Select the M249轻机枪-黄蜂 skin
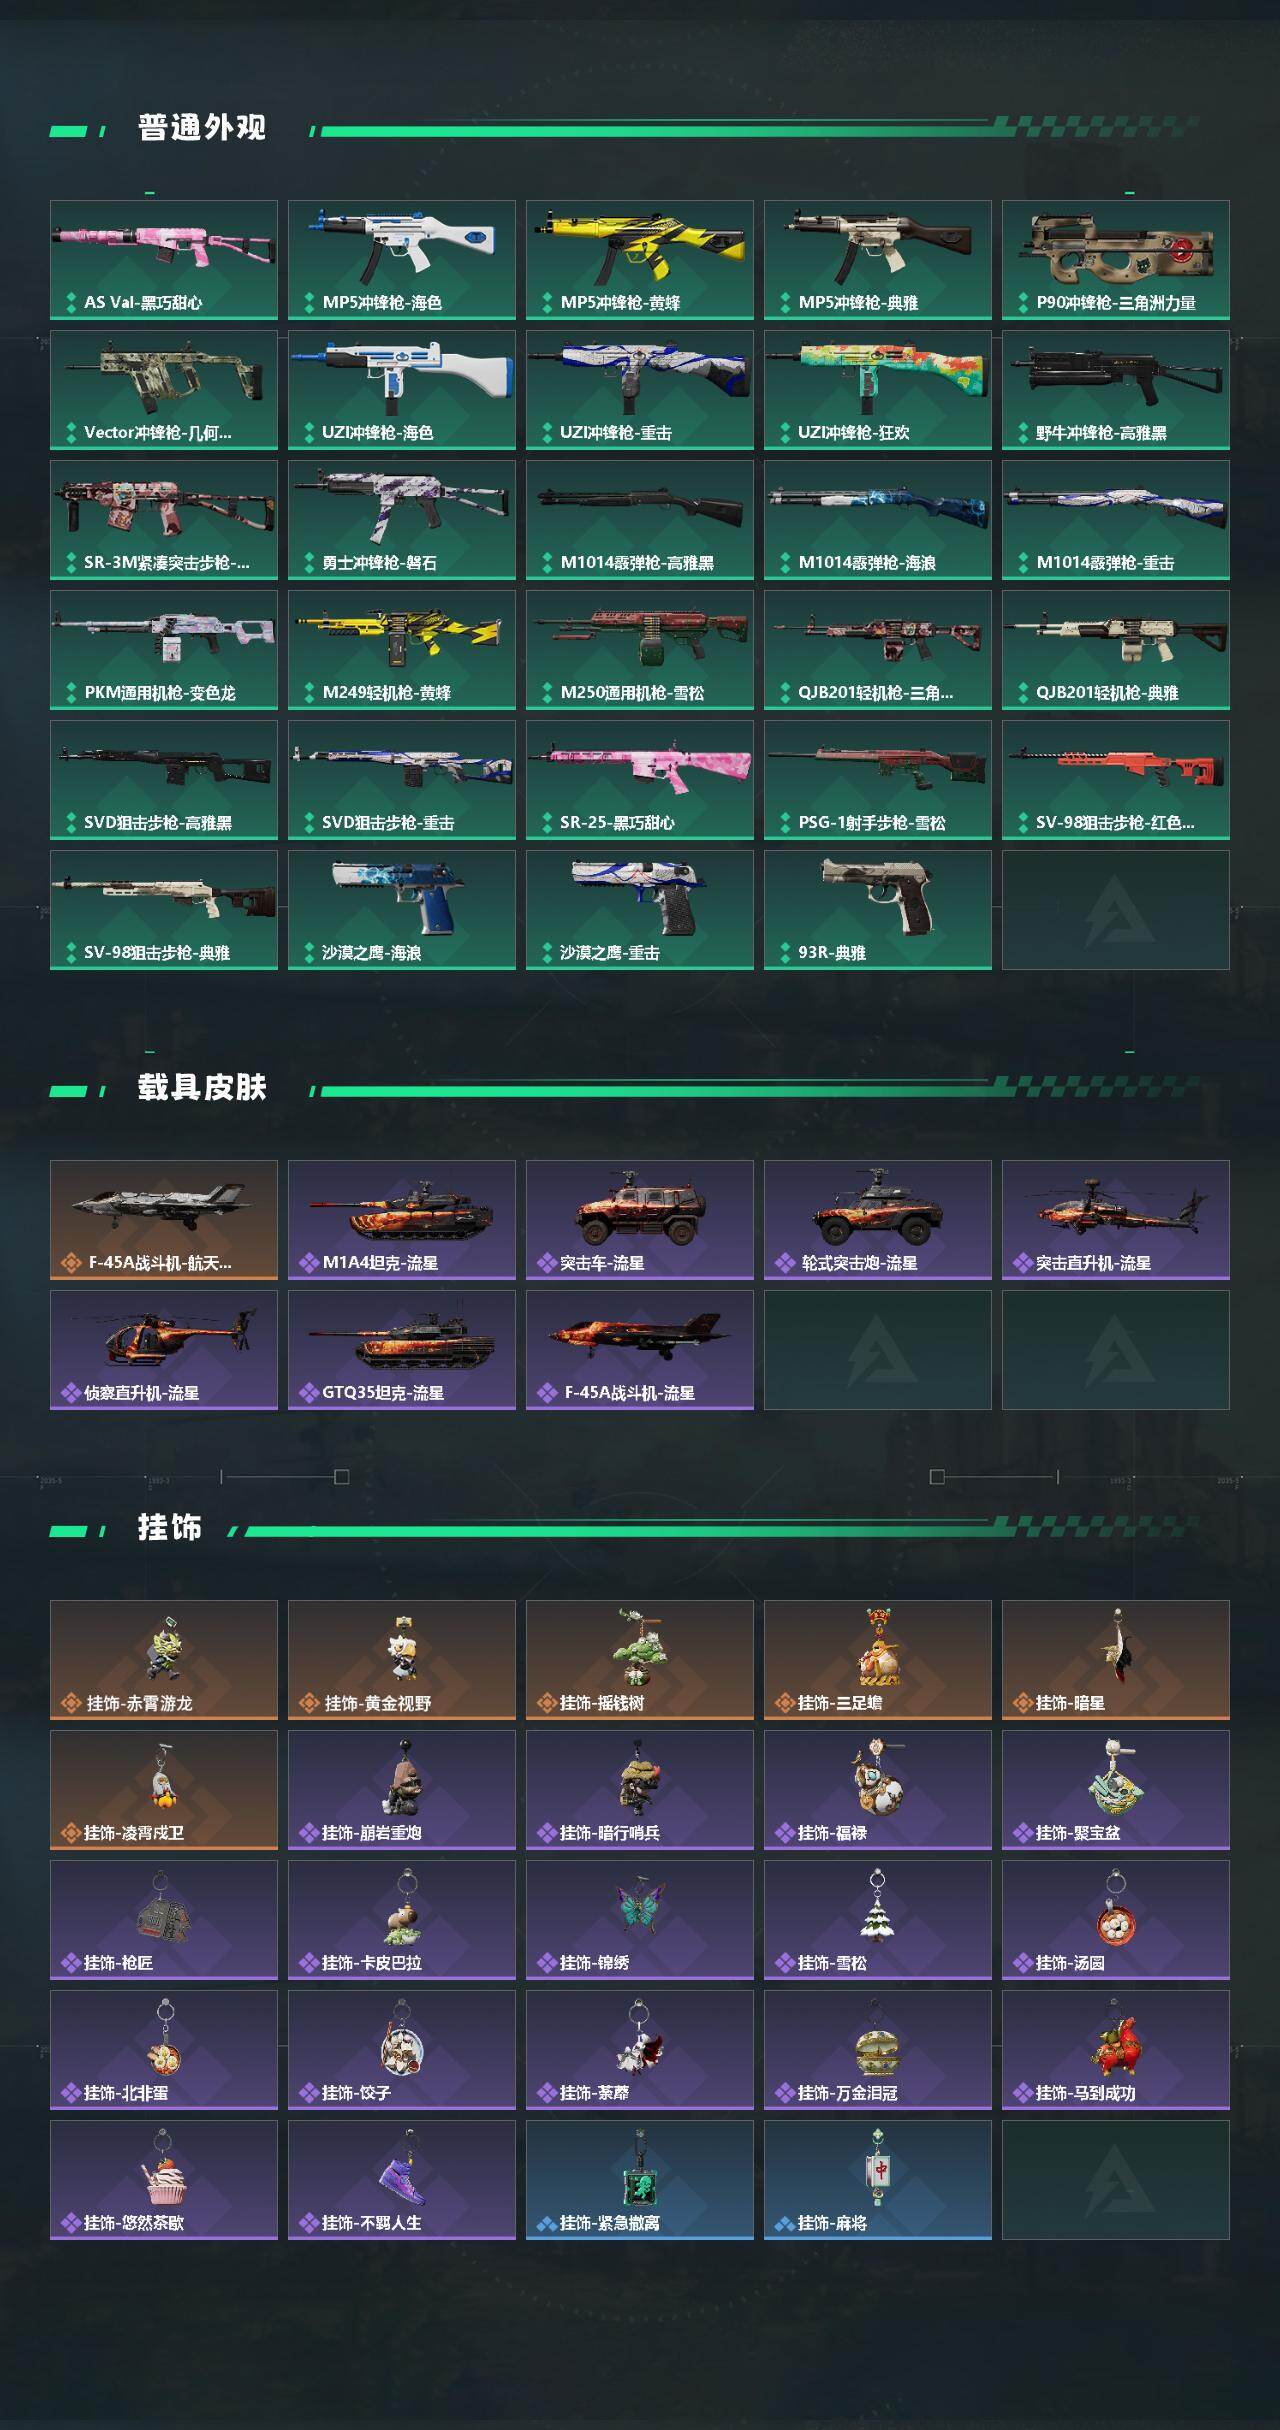 coord(402,650)
